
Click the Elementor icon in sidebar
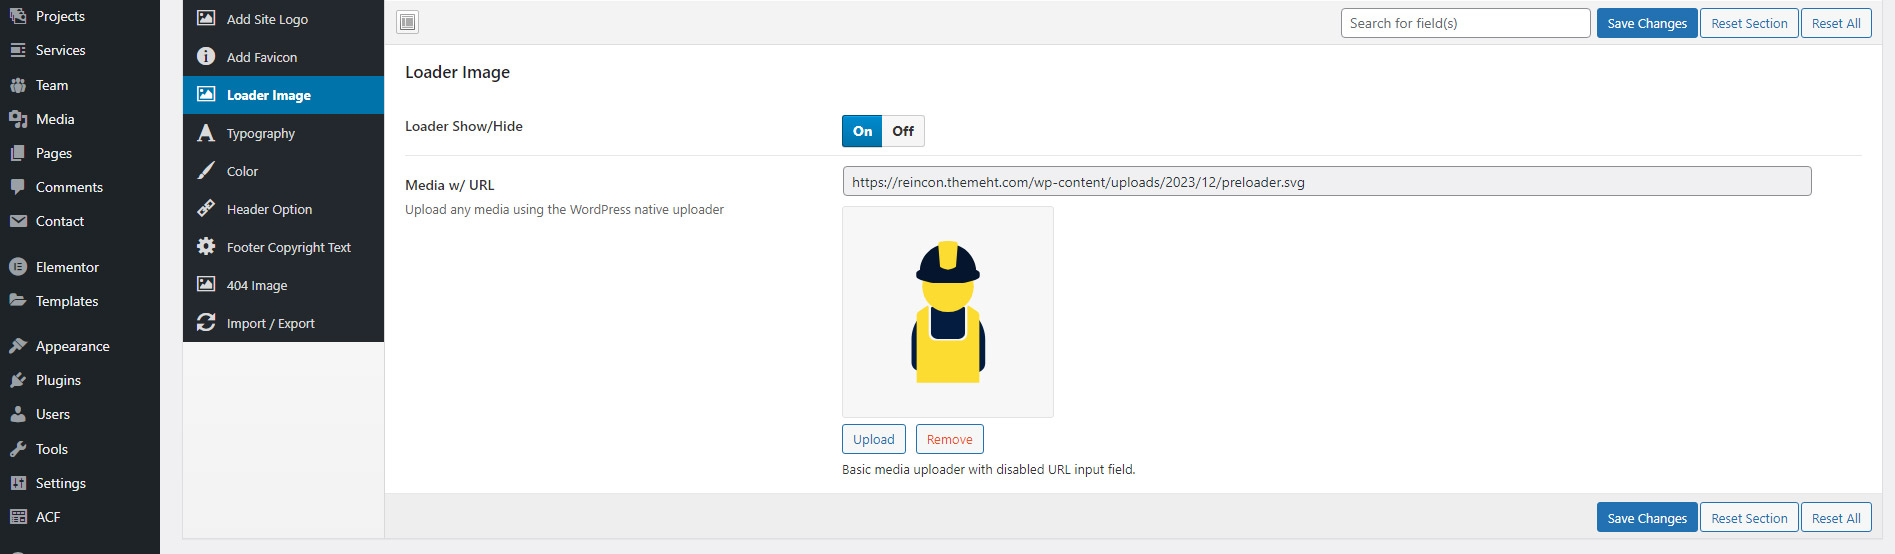(x=18, y=267)
